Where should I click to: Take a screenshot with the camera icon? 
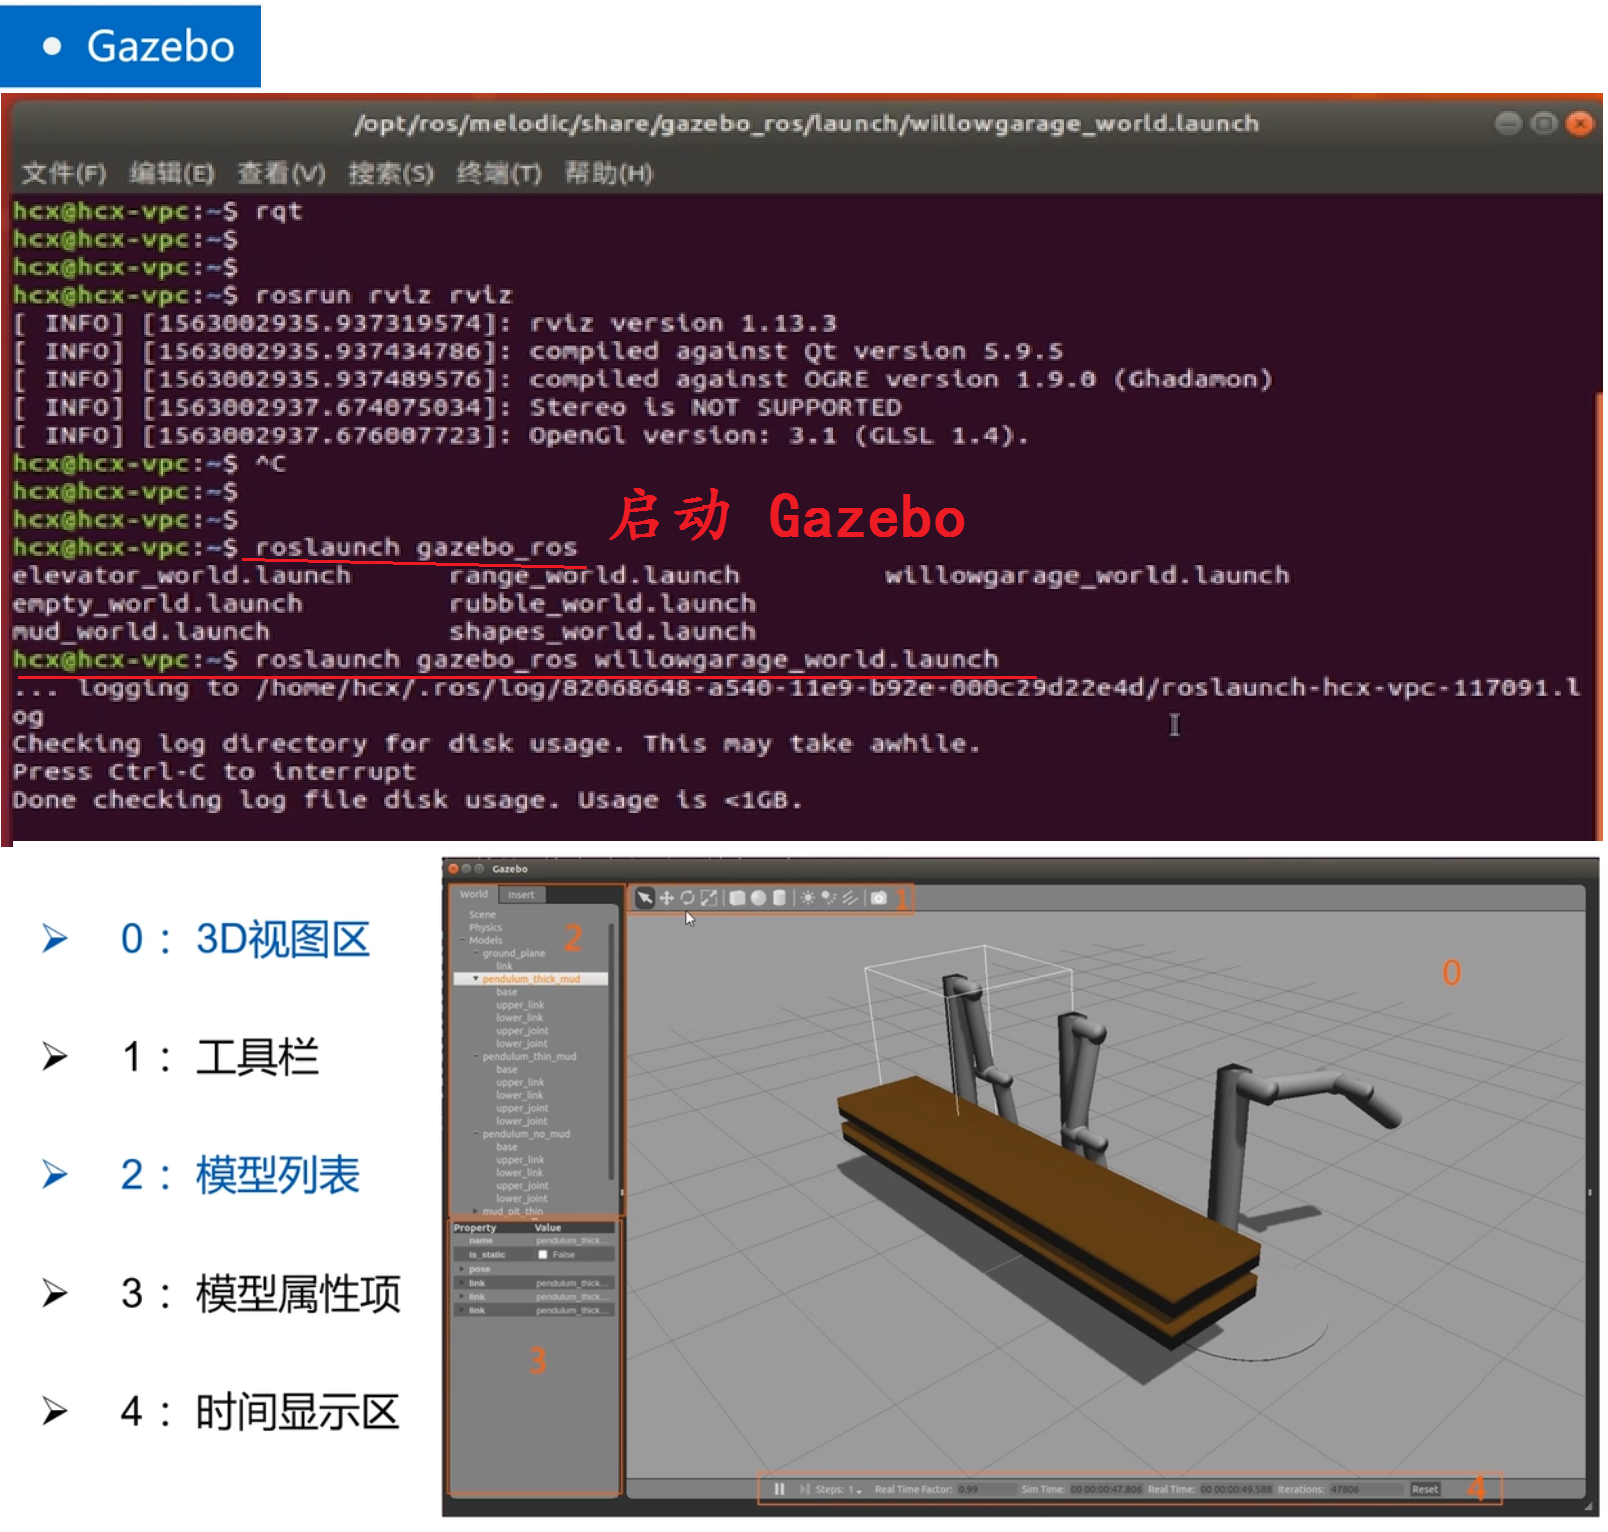[x=879, y=898]
